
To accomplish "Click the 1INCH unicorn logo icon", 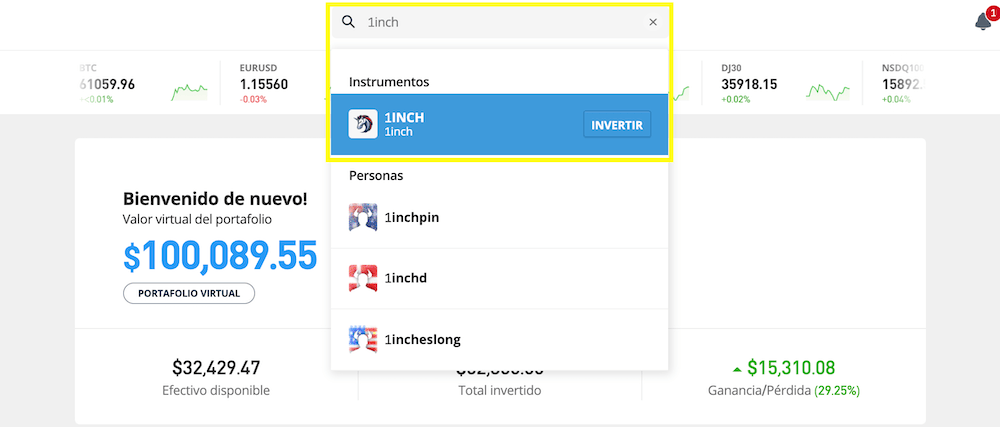I will pyautogui.click(x=363, y=124).
